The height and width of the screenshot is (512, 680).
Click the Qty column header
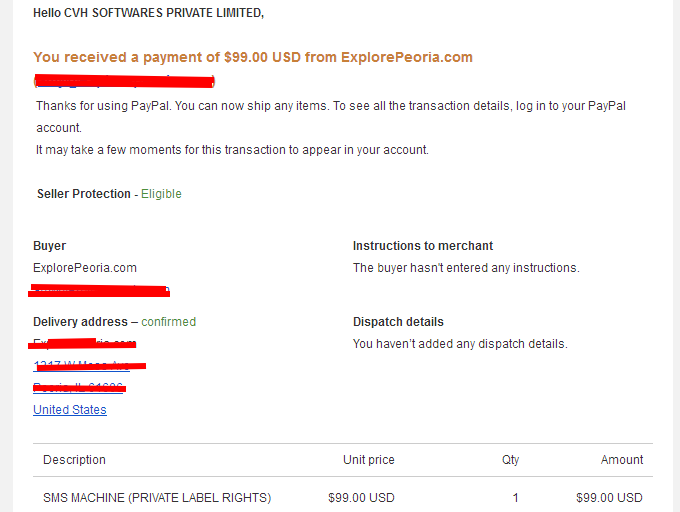click(510, 460)
